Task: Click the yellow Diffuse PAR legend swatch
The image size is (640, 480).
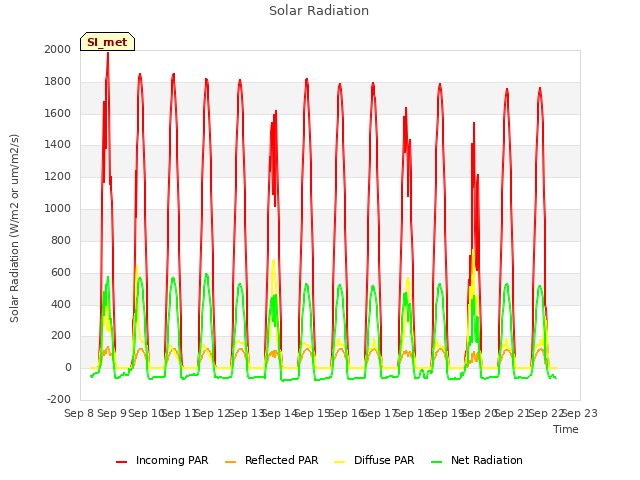Action: (340, 461)
